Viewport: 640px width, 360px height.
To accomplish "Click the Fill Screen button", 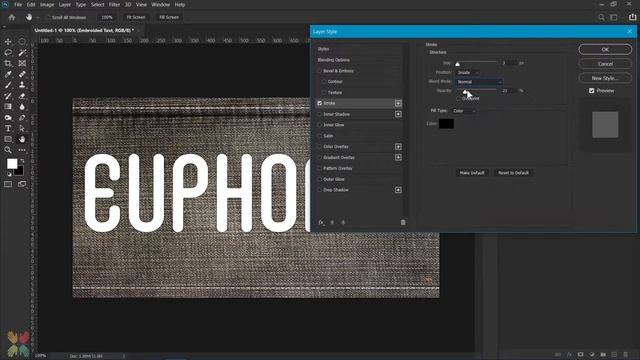I will tap(169, 17).
